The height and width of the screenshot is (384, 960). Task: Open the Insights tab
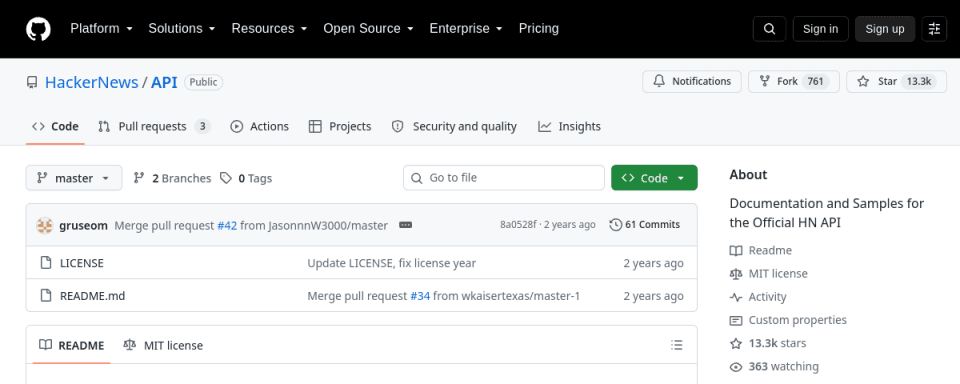[569, 127]
